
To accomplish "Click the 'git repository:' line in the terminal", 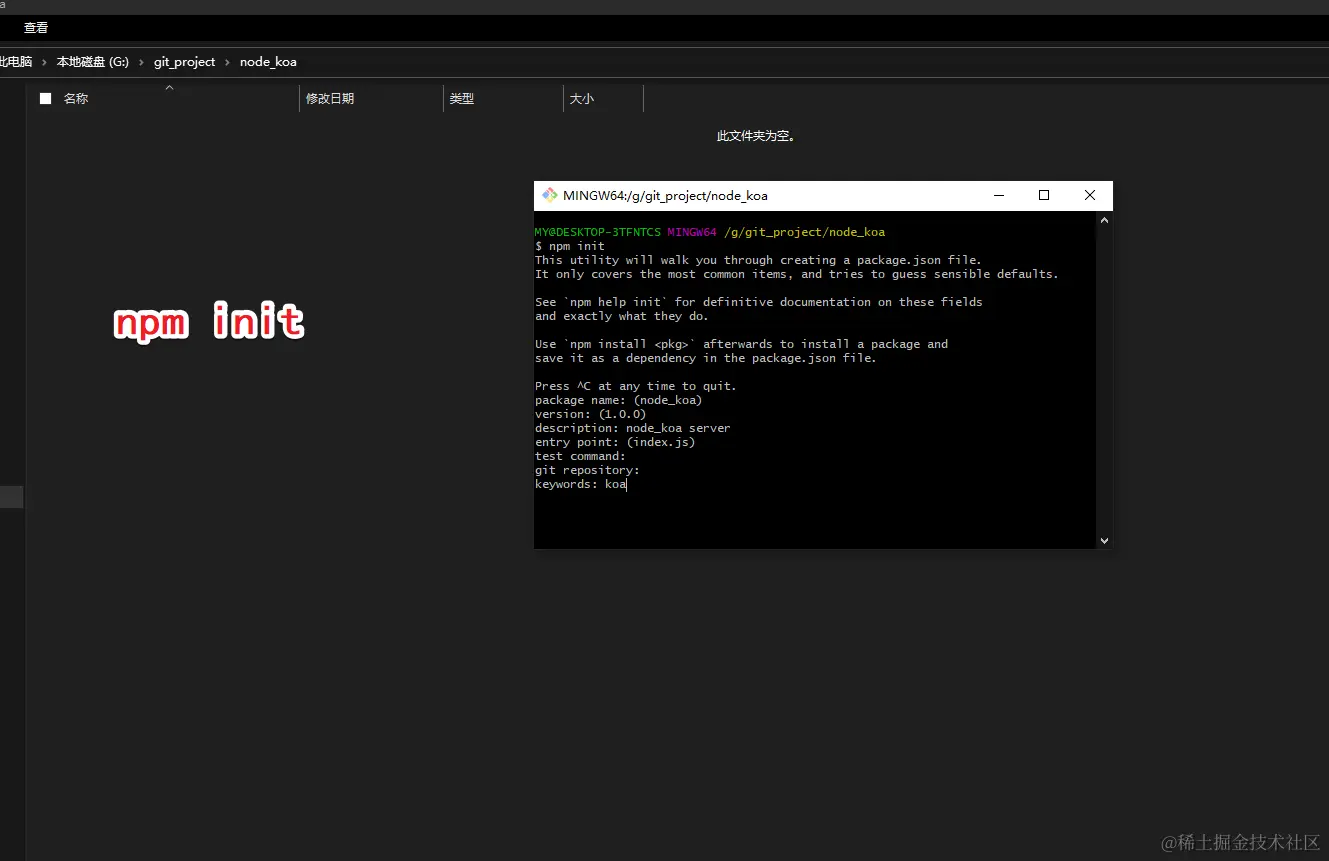I will pyautogui.click(x=587, y=470).
